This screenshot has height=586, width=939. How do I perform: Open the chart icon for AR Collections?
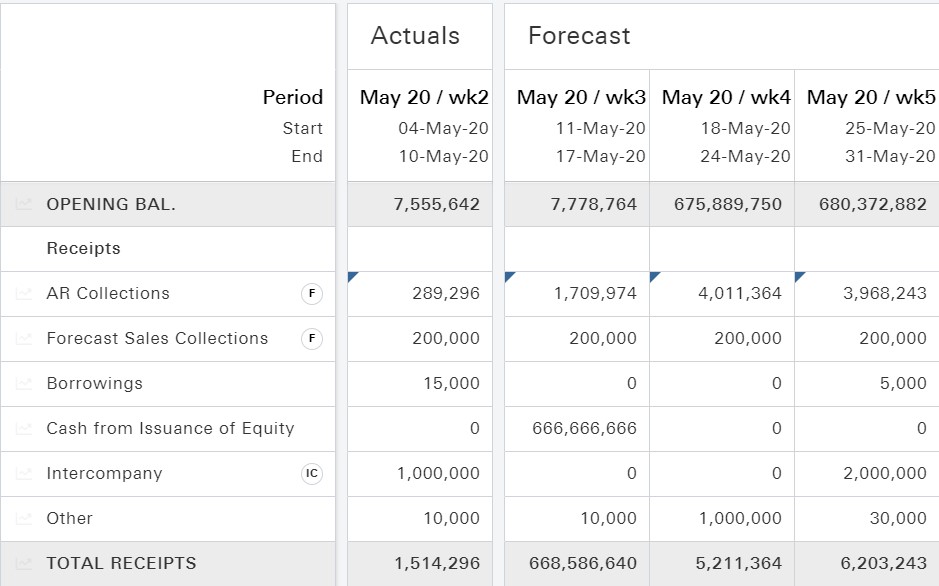coord(22,294)
